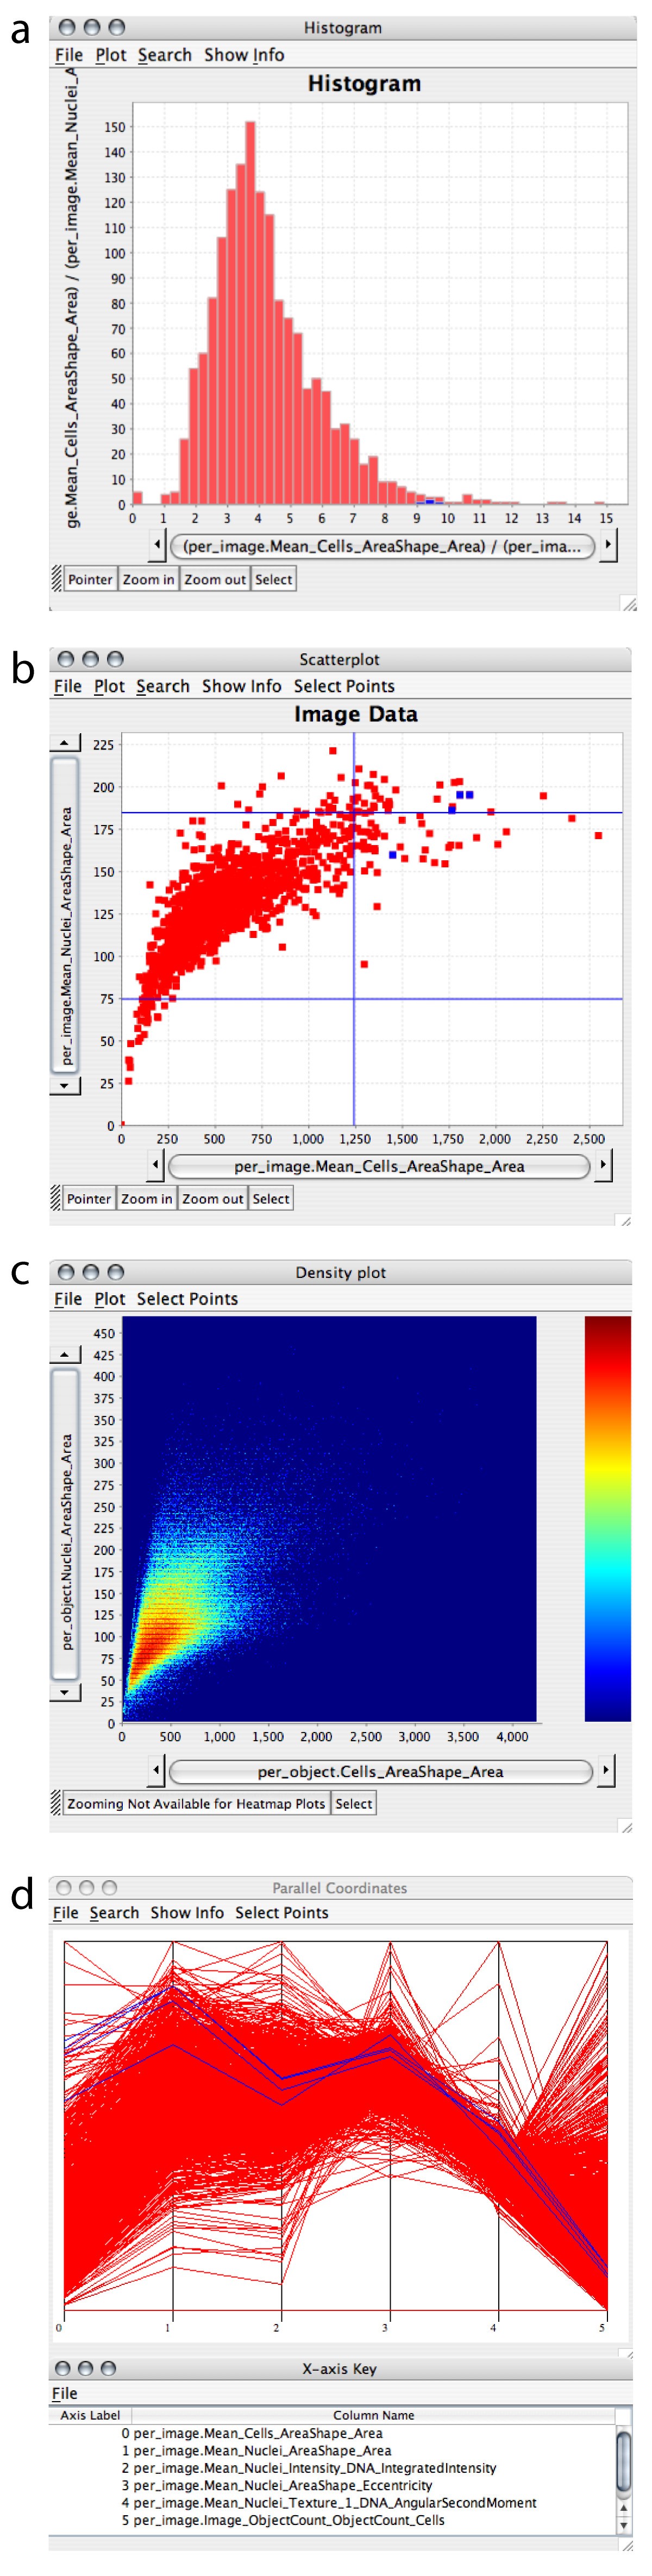Viewport: 652px width, 2576px height.
Task: Click Histogram toolbar drag grip
Action: pos(56,579)
